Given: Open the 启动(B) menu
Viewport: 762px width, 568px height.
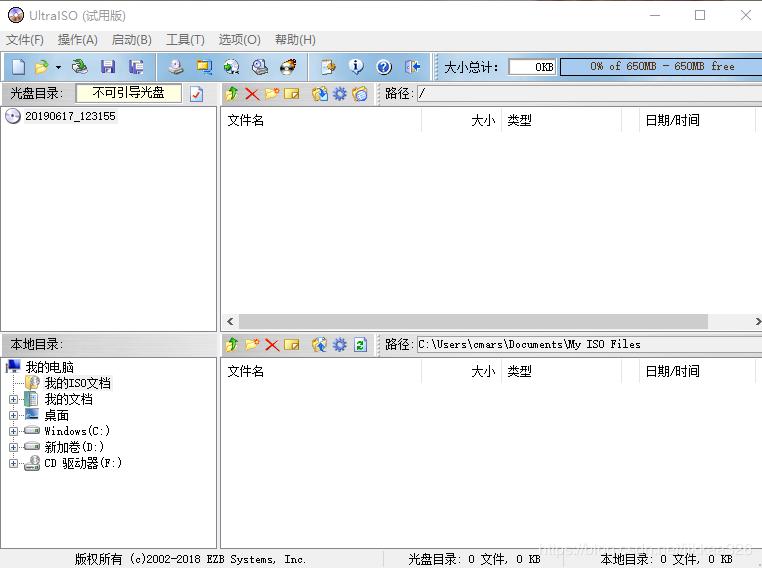Looking at the screenshot, I should (131, 40).
